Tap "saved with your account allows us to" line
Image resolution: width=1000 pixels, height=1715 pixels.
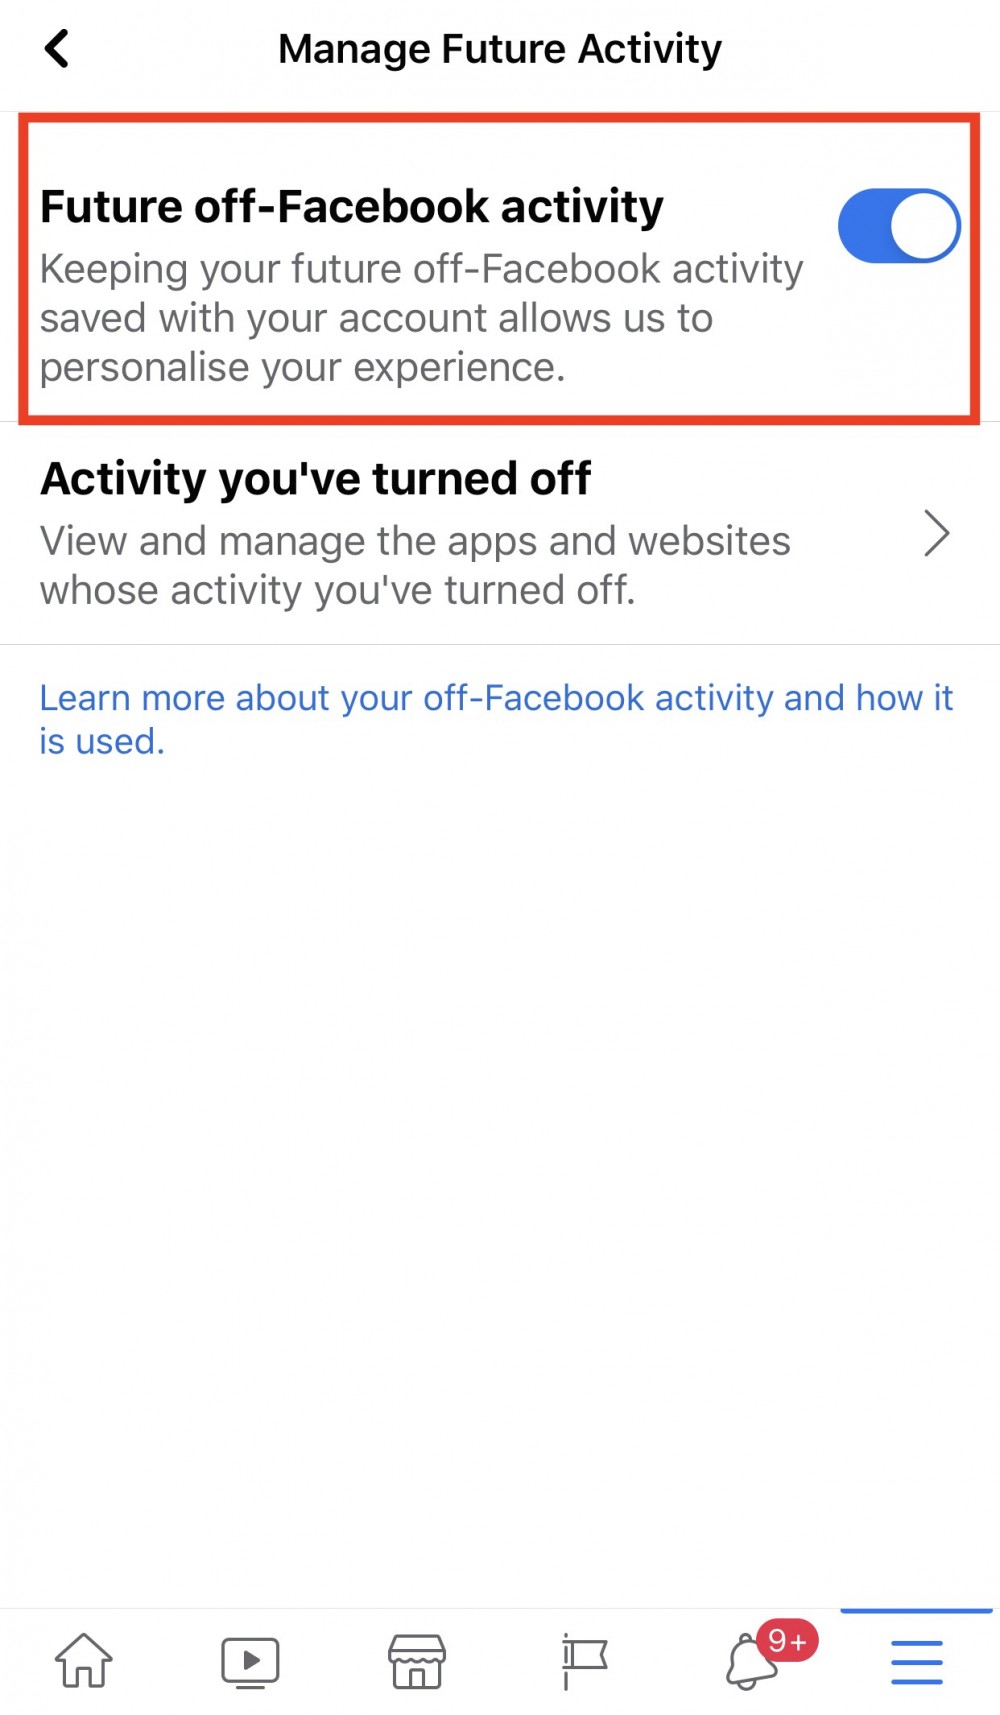[x=376, y=318]
